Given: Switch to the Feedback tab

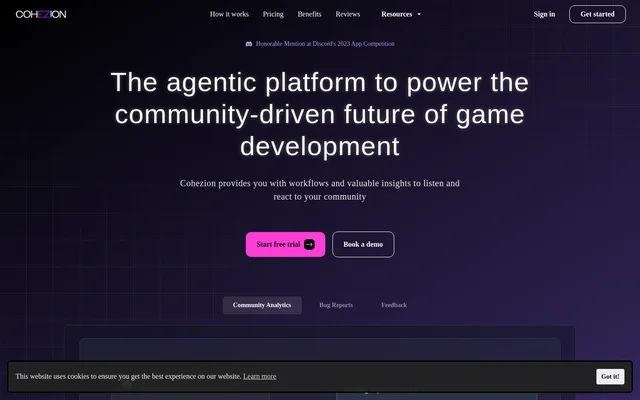Looking at the screenshot, I should pyautogui.click(x=394, y=305).
